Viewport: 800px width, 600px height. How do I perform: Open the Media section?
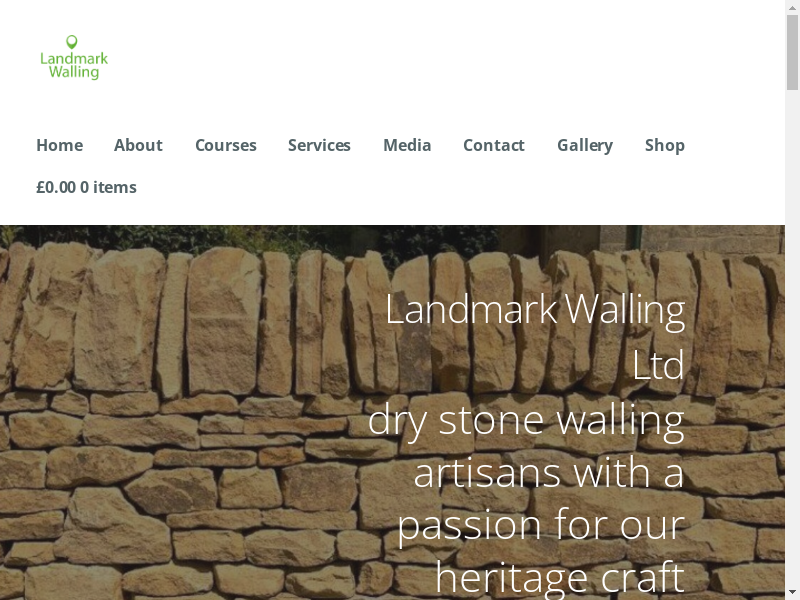click(407, 145)
